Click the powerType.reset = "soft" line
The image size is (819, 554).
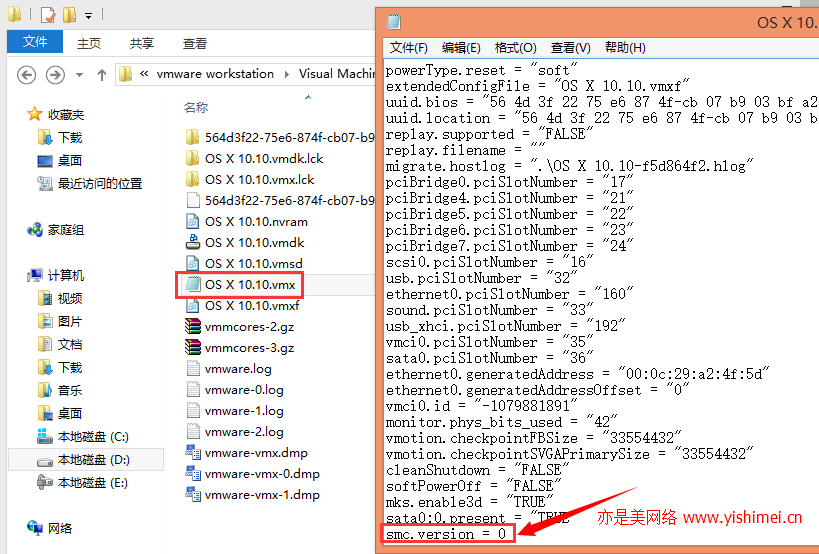click(x=481, y=70)
